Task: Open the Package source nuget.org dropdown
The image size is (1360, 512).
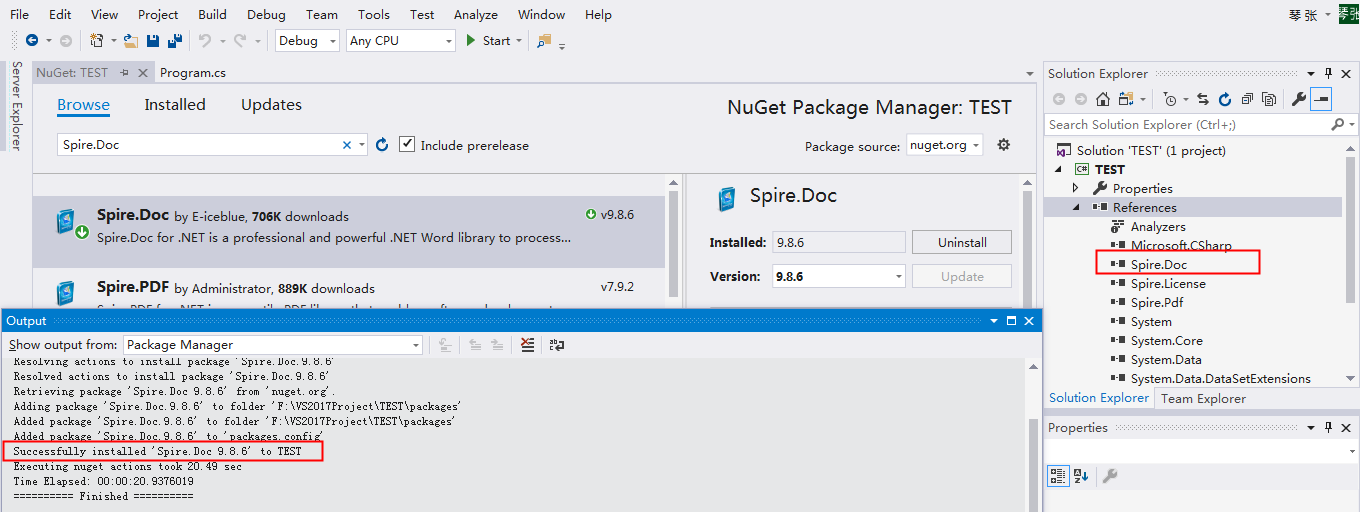Action: point(945,145)
